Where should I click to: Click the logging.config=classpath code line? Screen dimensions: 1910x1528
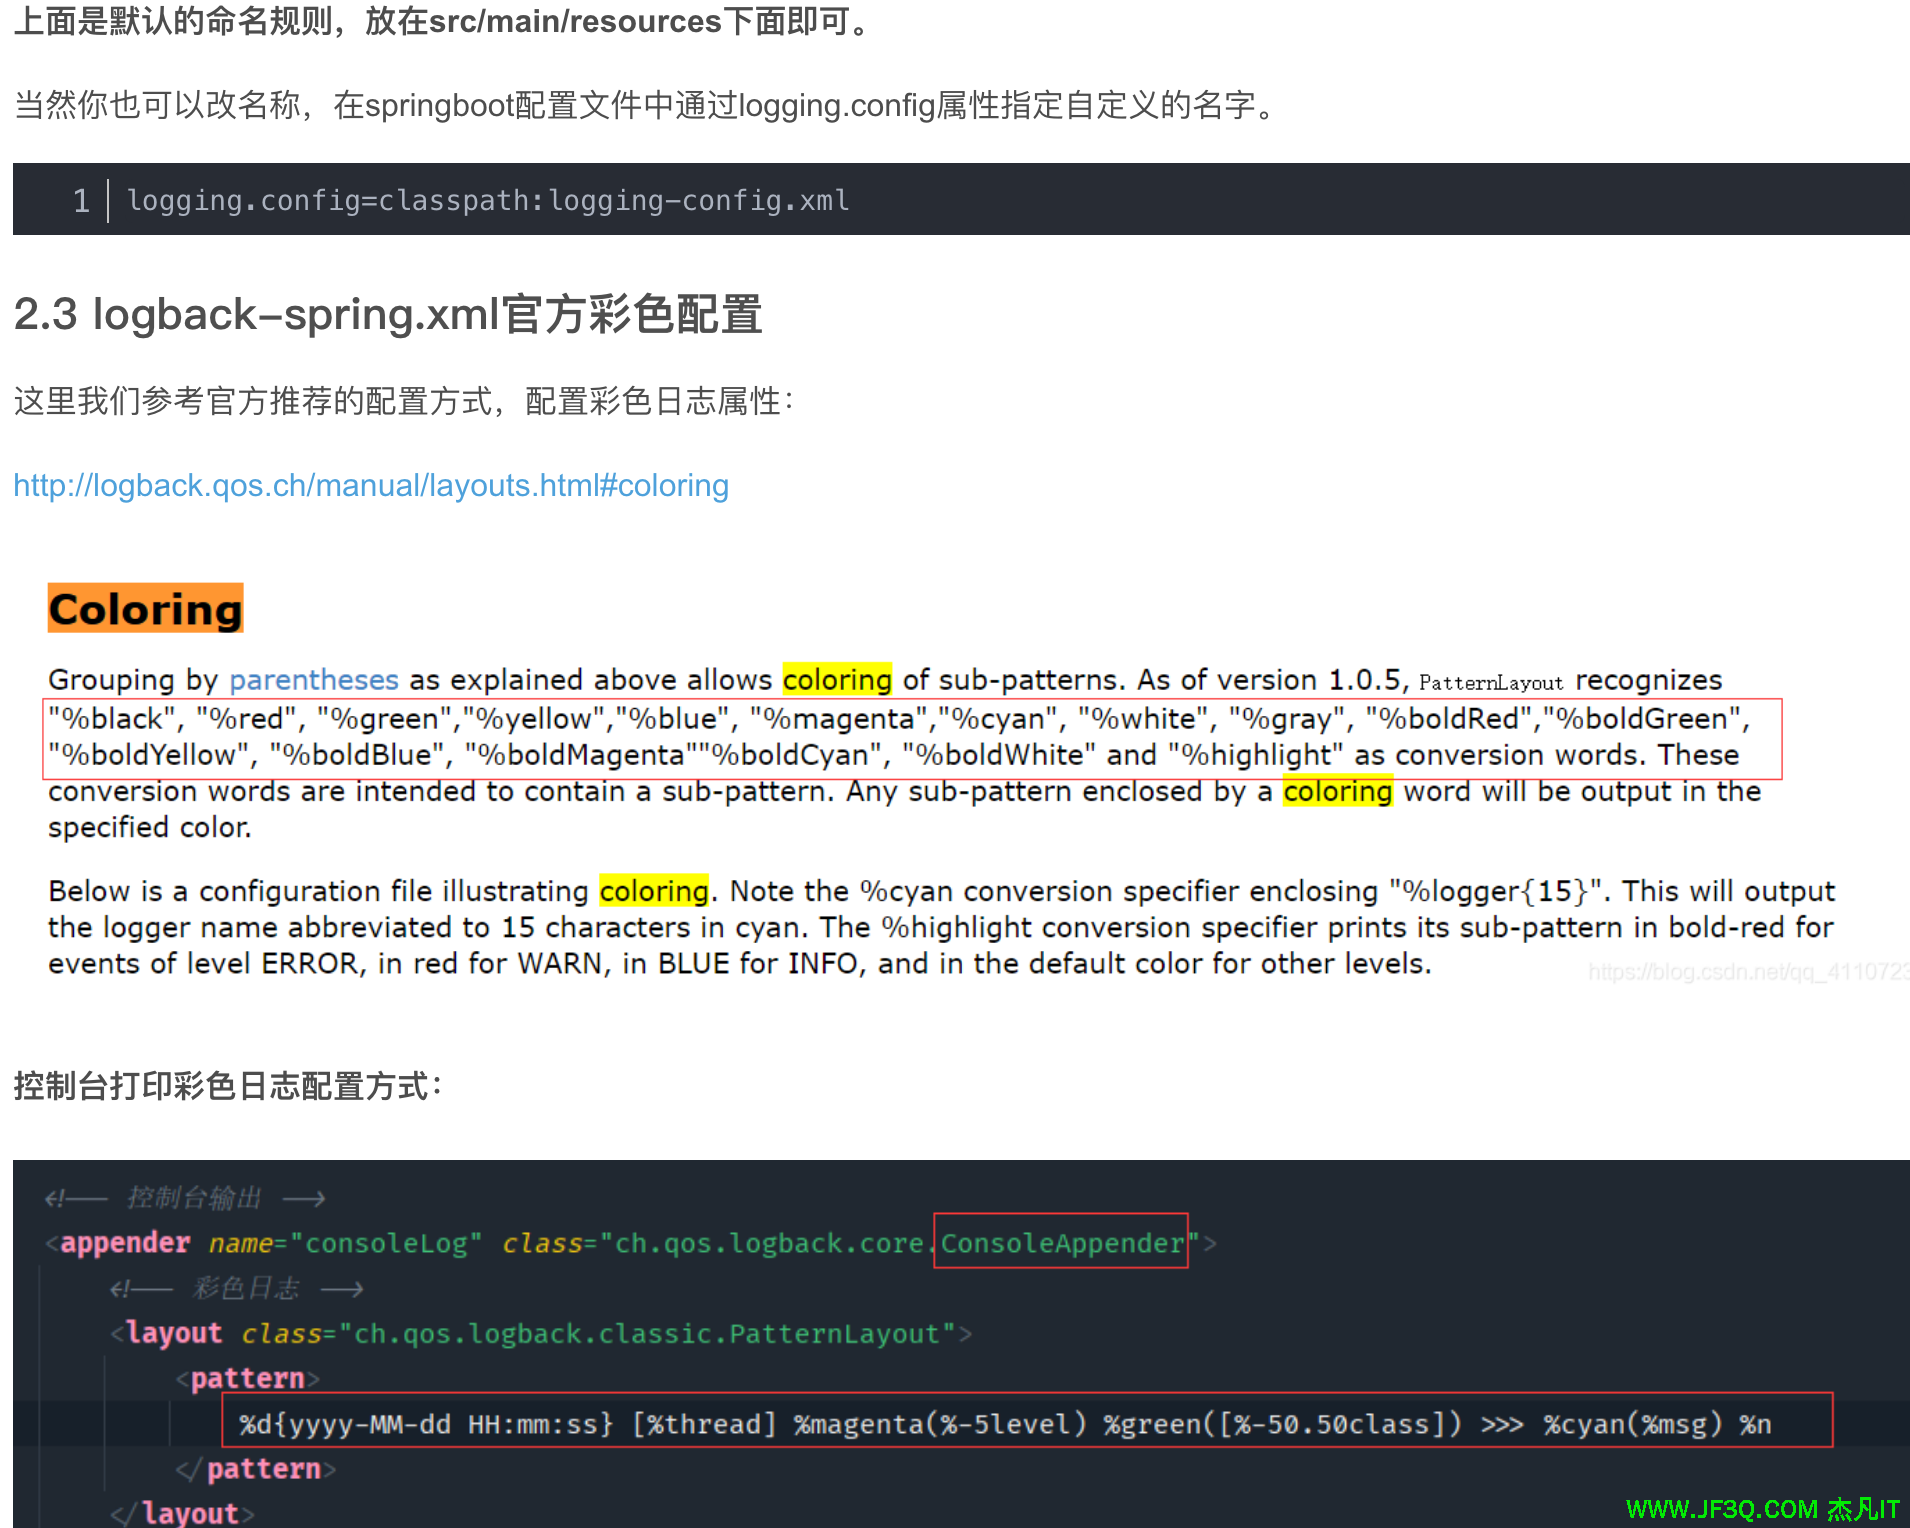488,201
